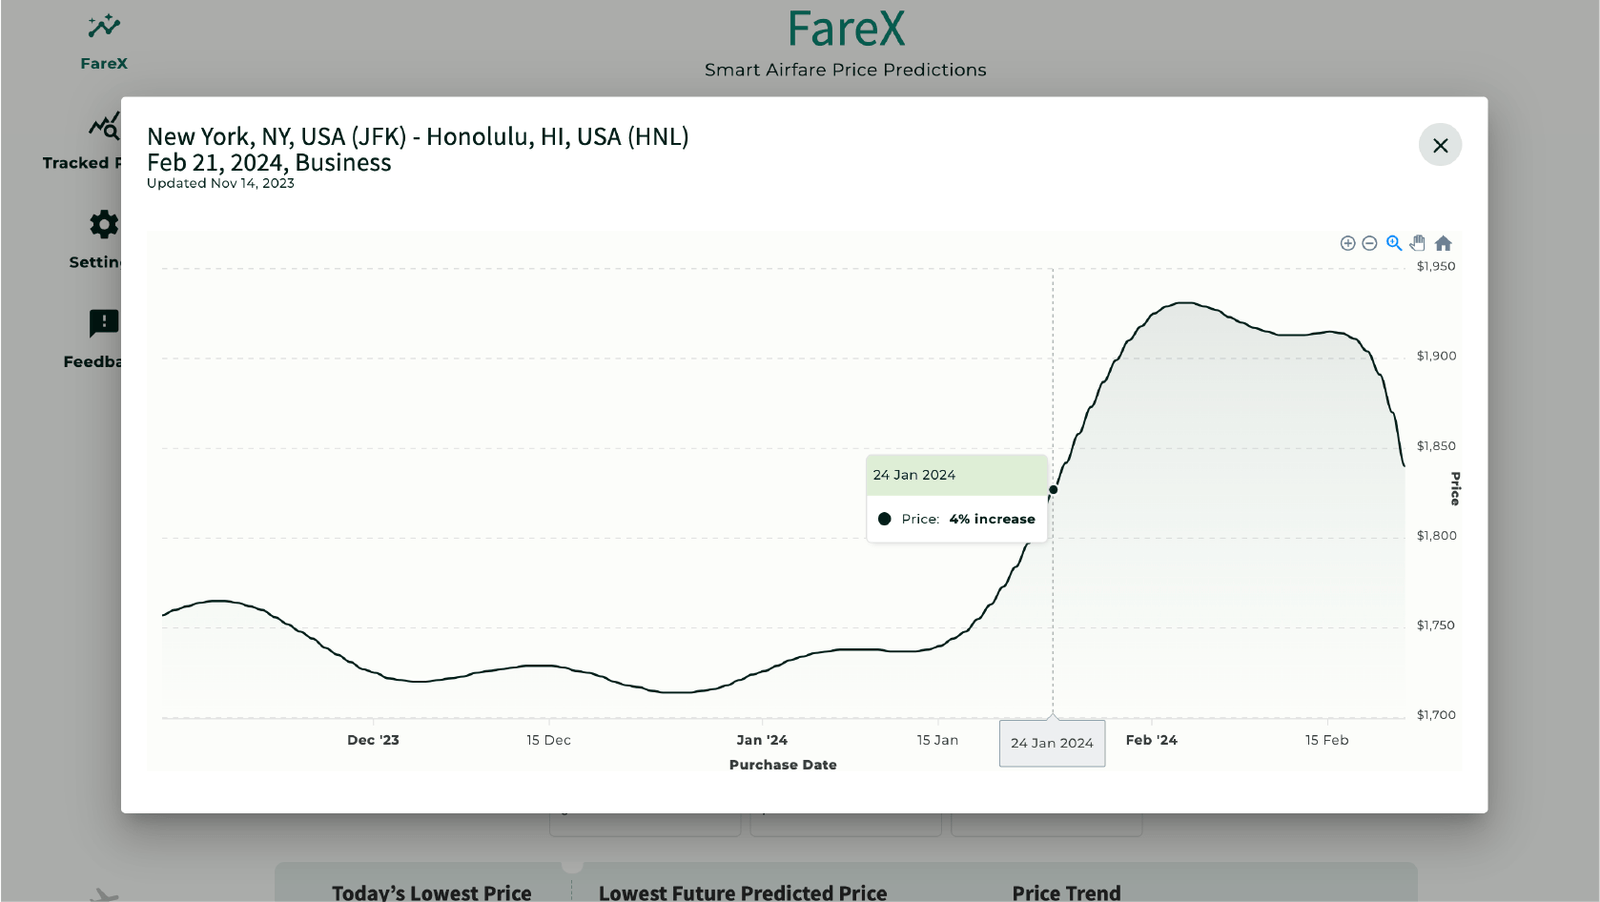The width and height of the screenshot is (1600, 902).
Task: Toggle pan mode for the chart
Action: tap(1418, 243)
